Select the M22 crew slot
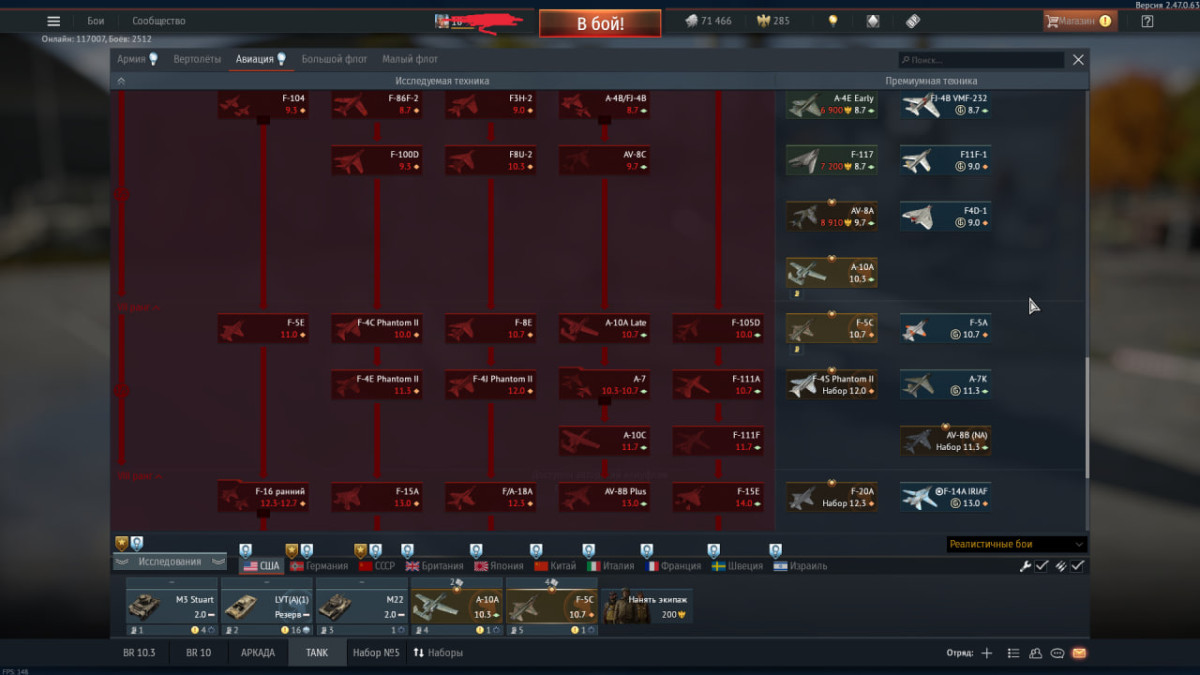Screen dimensions: 1200x675 point(361,607)
